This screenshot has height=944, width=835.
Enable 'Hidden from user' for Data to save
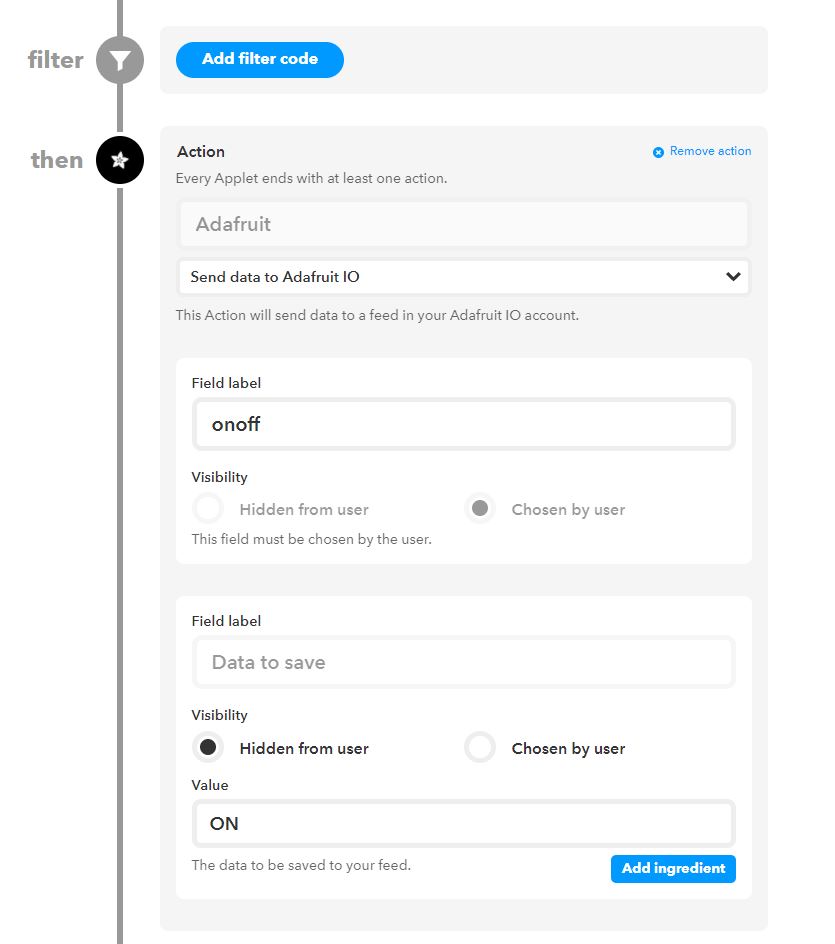[208, 747]
